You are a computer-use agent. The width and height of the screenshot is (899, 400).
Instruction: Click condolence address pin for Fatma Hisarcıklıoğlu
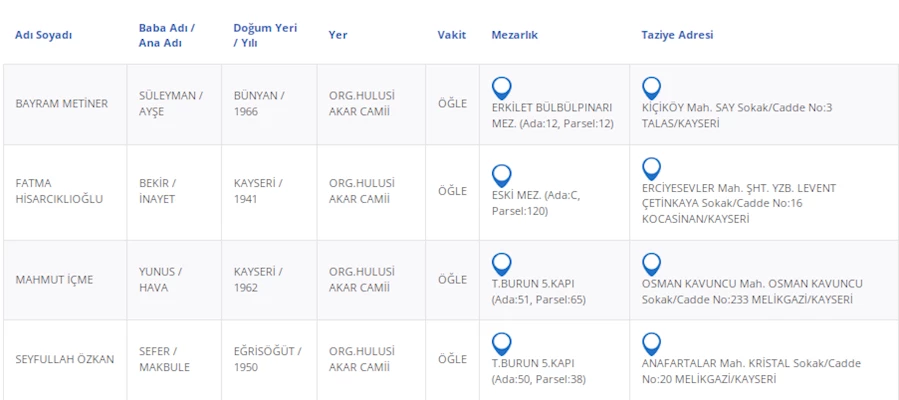pos(651,168)
